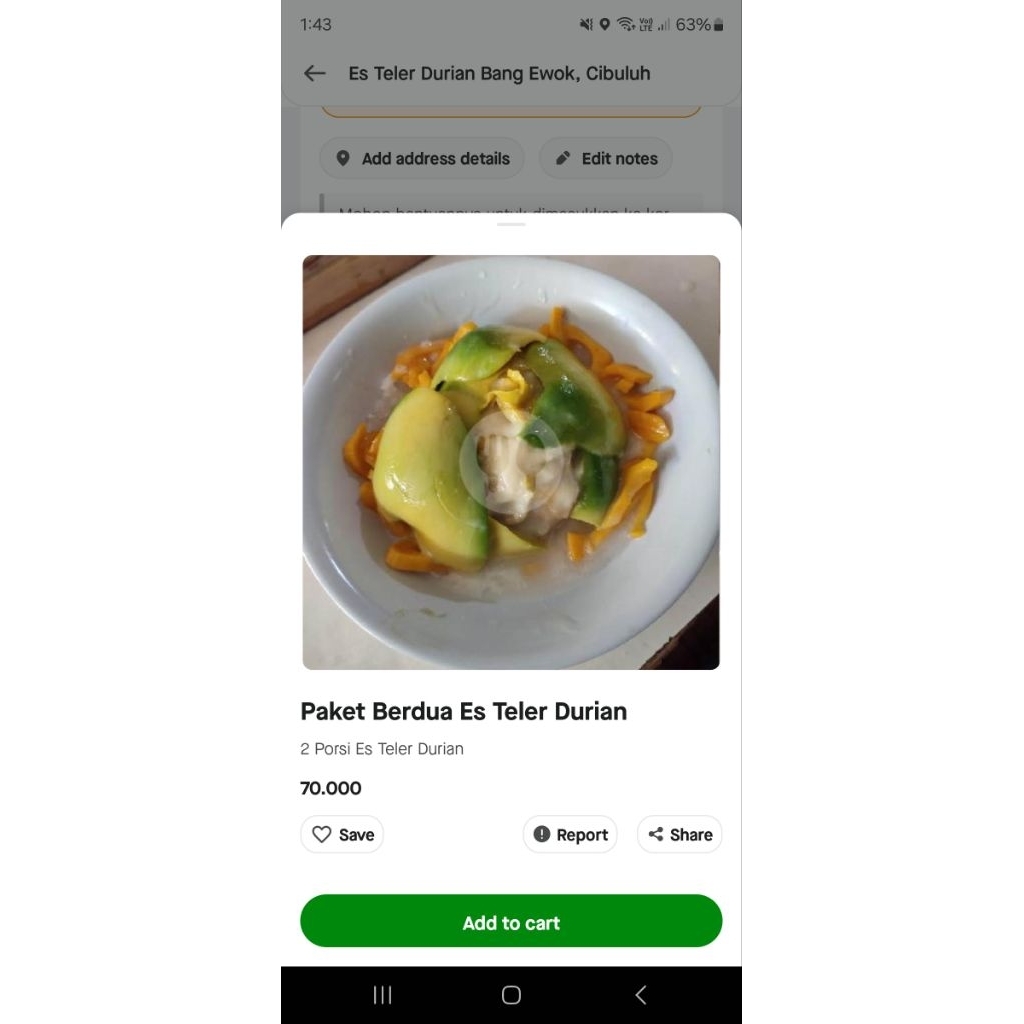Tap the 70.000 price label
1024x1024 pixels.
click(x=331, y=788)
